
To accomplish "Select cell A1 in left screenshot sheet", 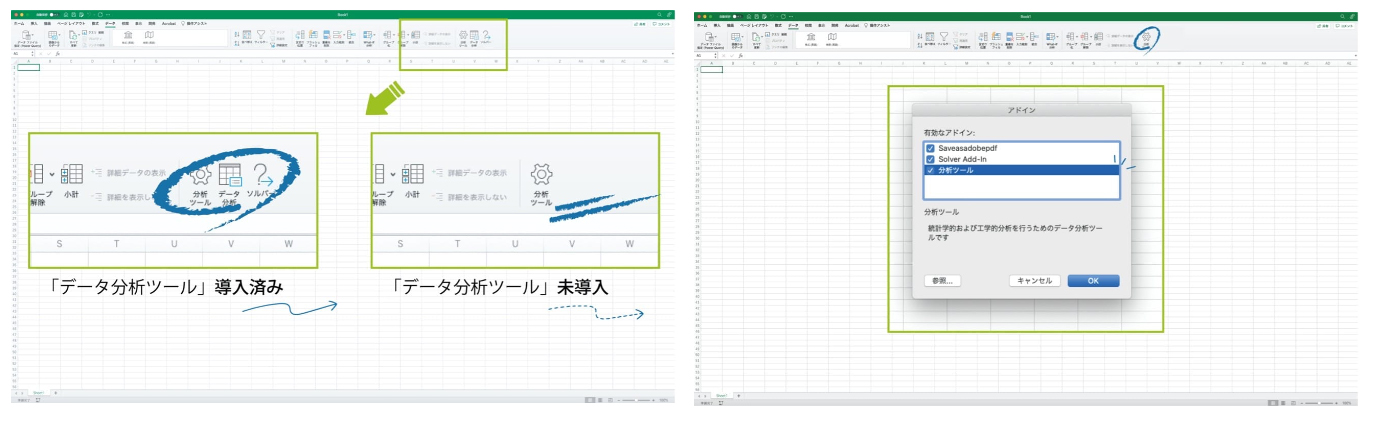I will [29, 67].
